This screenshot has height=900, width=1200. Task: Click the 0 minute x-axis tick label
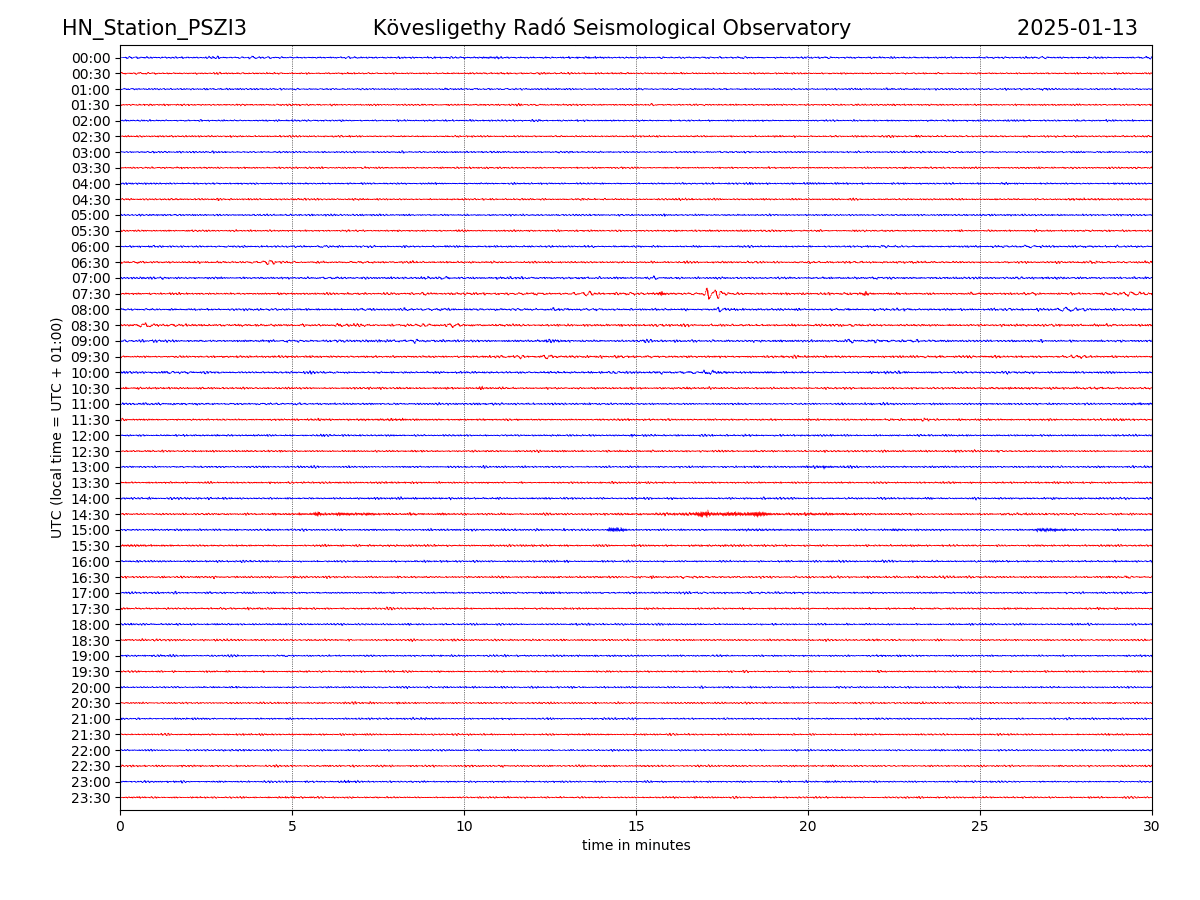click(x=120, y=827)
